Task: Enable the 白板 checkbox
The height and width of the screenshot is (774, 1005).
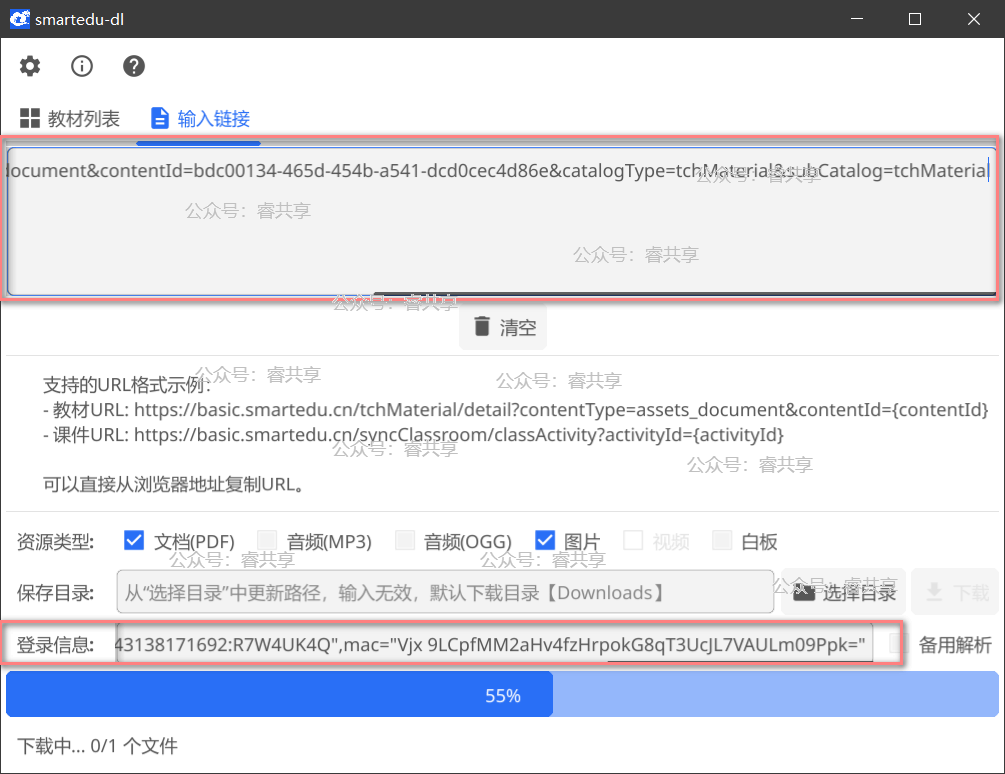Action: point(722,540)
